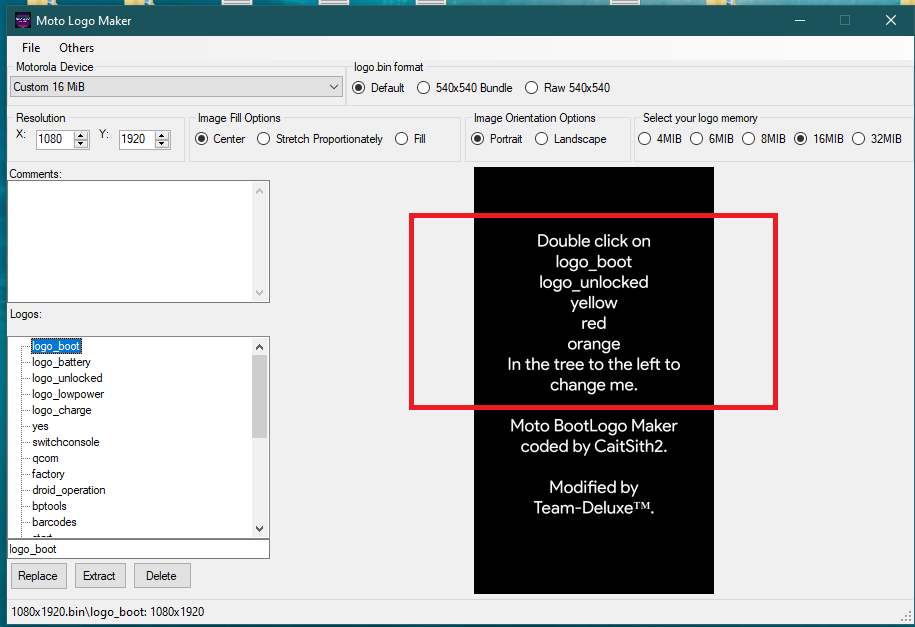The image size is (915, 627).
Task: Select the 540x540 Bundle format
Action: coord(465,88)
